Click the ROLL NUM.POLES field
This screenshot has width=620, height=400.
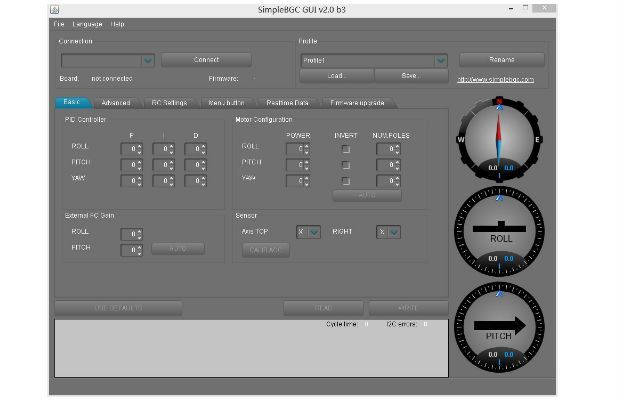tap(388, 149)
